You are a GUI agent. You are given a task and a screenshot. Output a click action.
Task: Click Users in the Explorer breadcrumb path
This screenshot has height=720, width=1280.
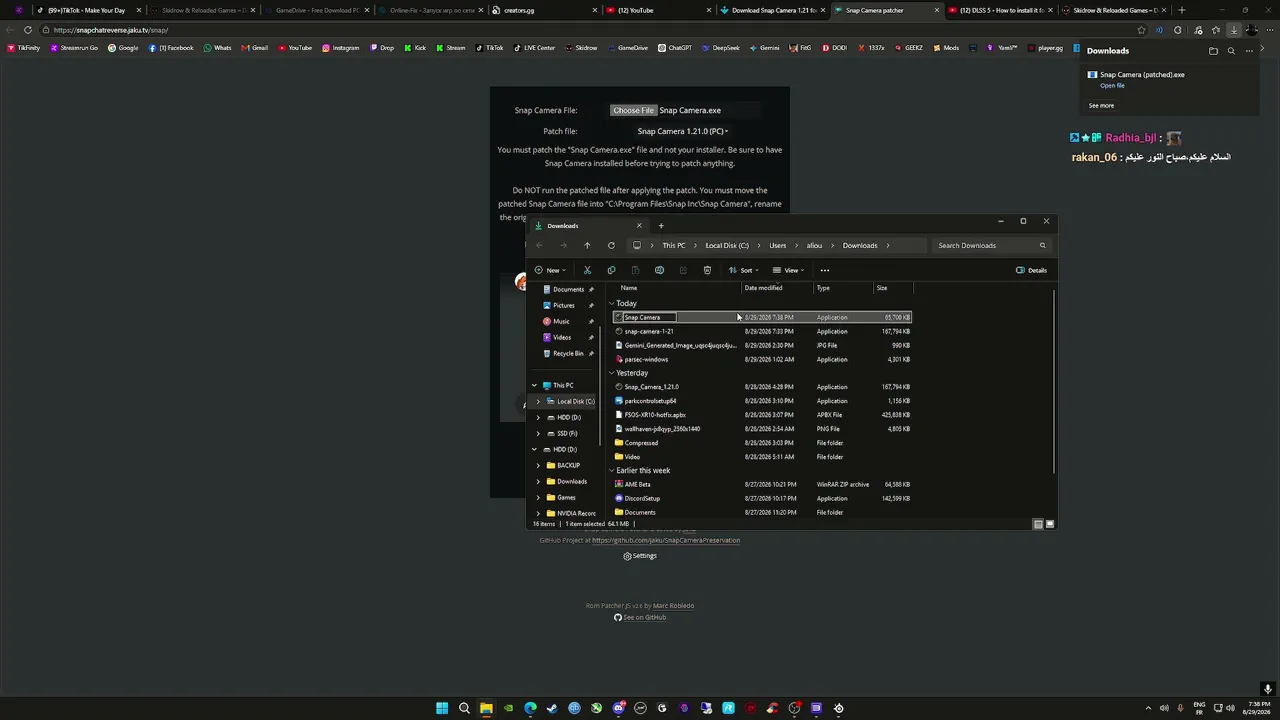pyautogui.click(x=777, y=245)
